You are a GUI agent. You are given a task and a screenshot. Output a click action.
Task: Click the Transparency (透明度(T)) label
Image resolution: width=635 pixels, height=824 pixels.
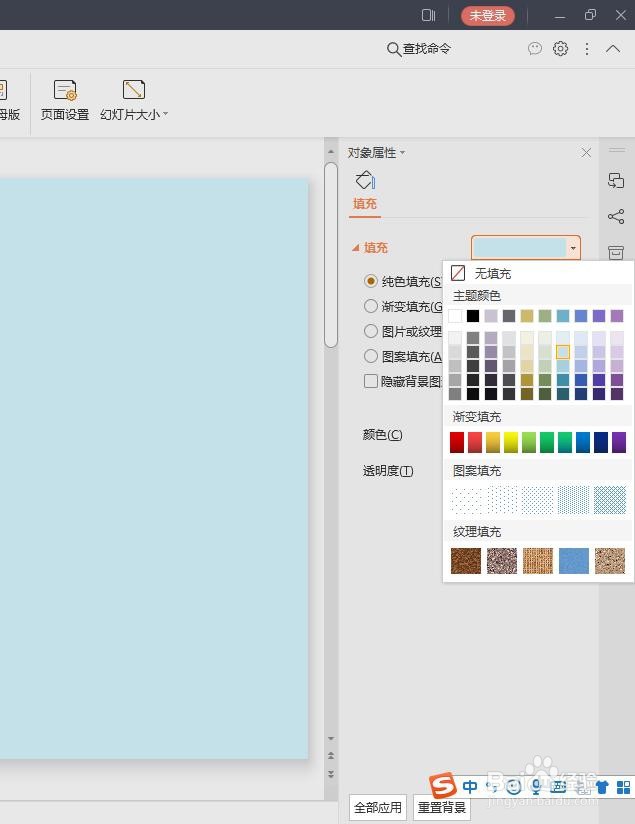388,471
